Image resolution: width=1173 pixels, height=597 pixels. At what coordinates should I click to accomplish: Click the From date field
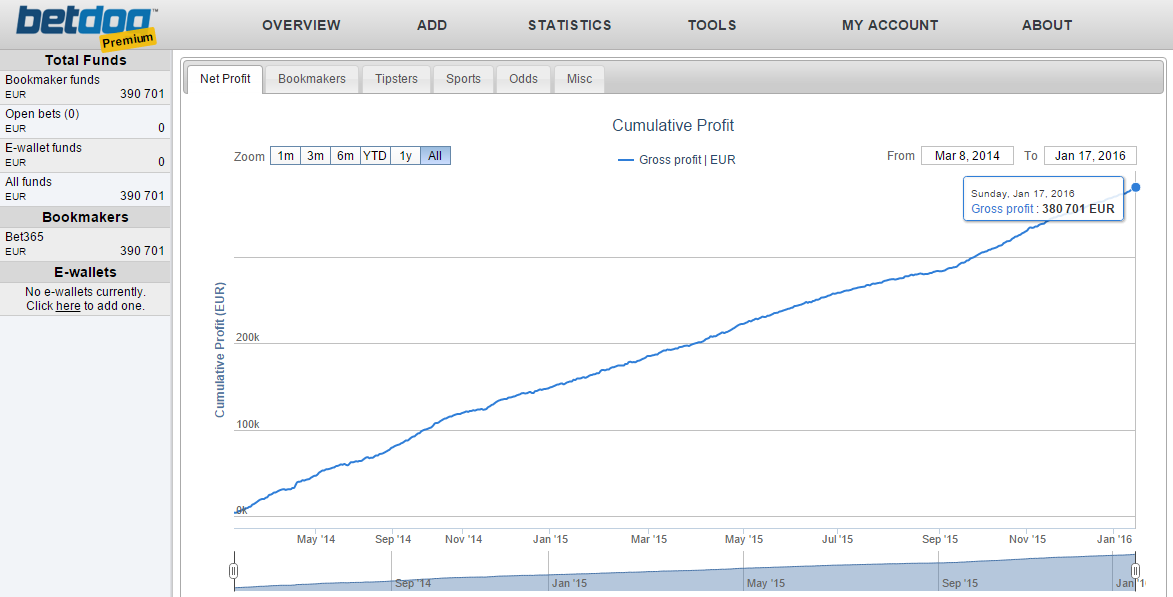(967, 156)
